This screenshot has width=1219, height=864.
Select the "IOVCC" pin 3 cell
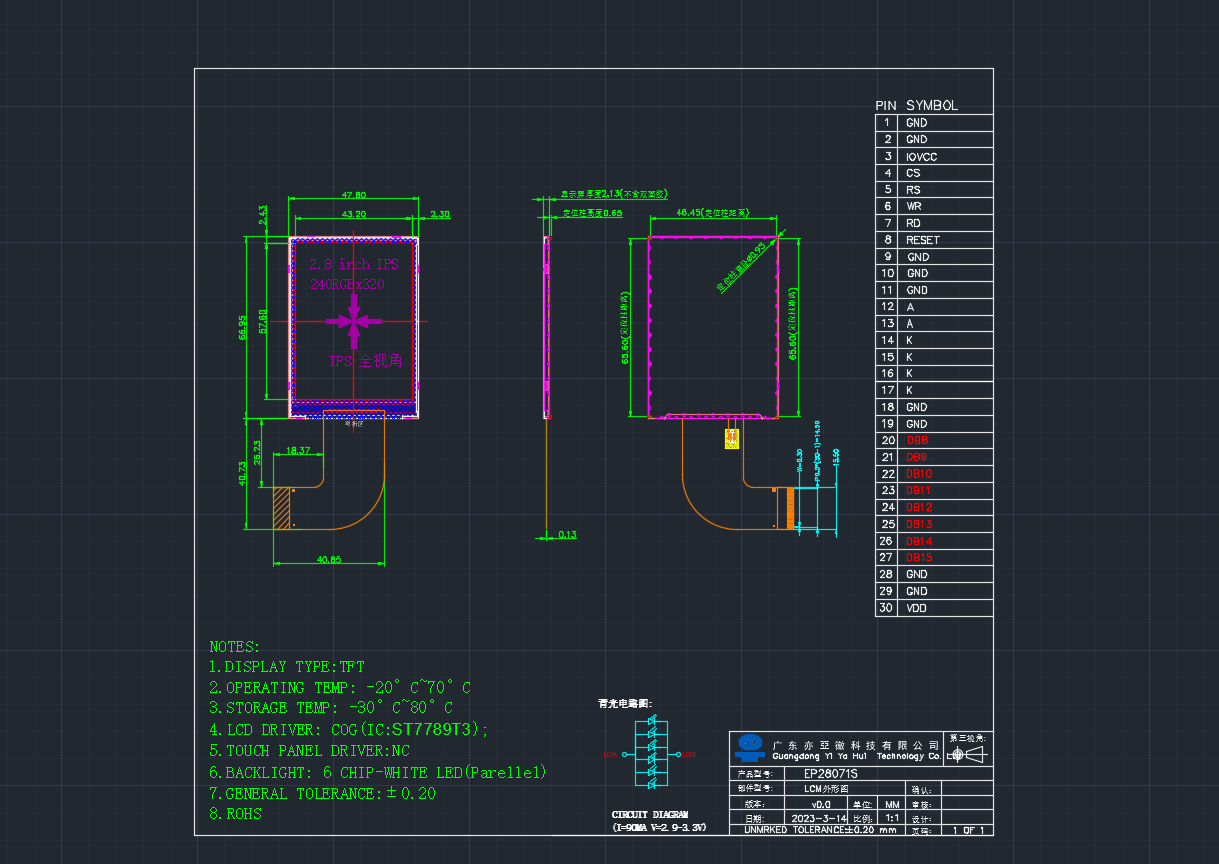click(946, 156)
